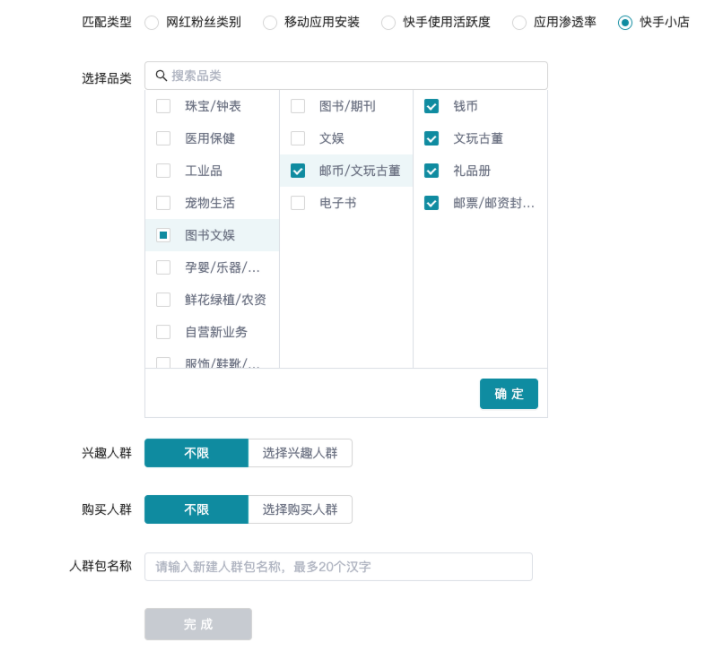Select the 图书文娱 category label

click(x=210, y=235)
